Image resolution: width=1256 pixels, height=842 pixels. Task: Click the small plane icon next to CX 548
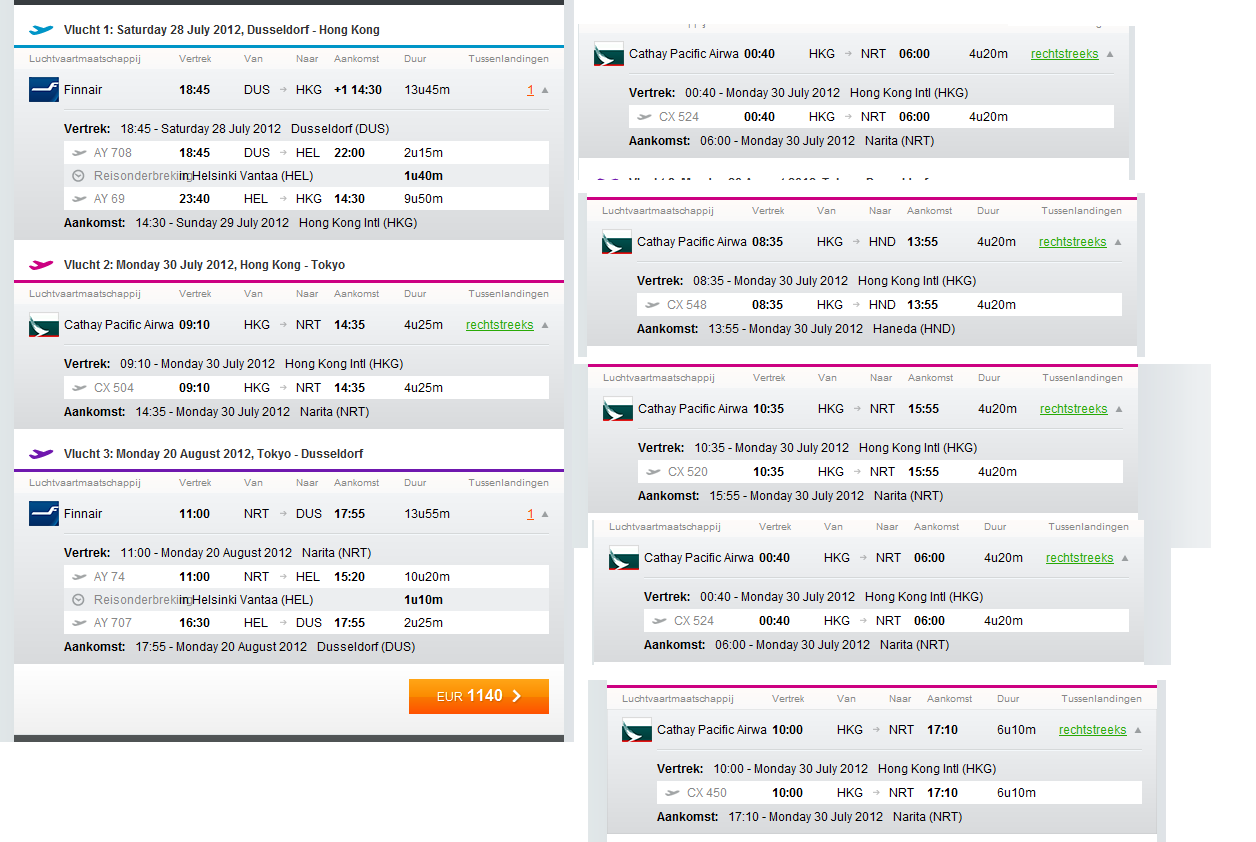click(652, 305)
